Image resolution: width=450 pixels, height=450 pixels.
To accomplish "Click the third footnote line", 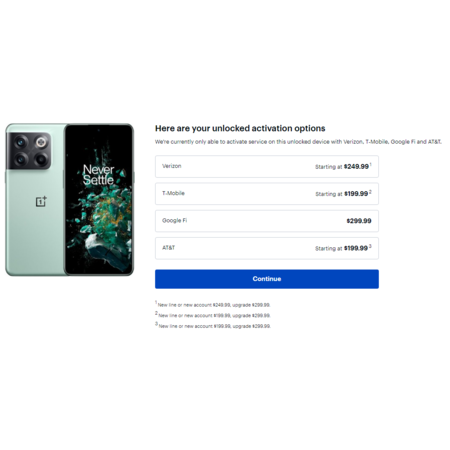I will point(213,326).
